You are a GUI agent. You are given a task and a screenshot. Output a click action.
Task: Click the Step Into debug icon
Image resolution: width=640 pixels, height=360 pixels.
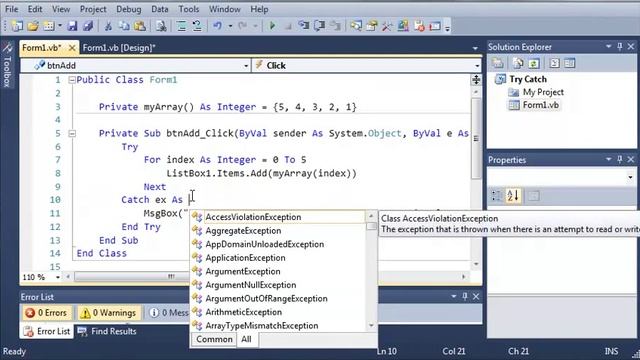click(304, 26)
